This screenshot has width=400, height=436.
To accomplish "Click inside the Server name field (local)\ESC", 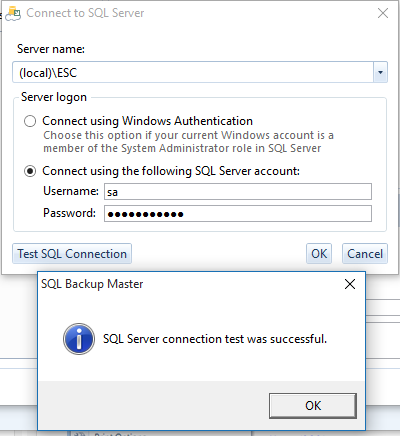I will (193, 72).
